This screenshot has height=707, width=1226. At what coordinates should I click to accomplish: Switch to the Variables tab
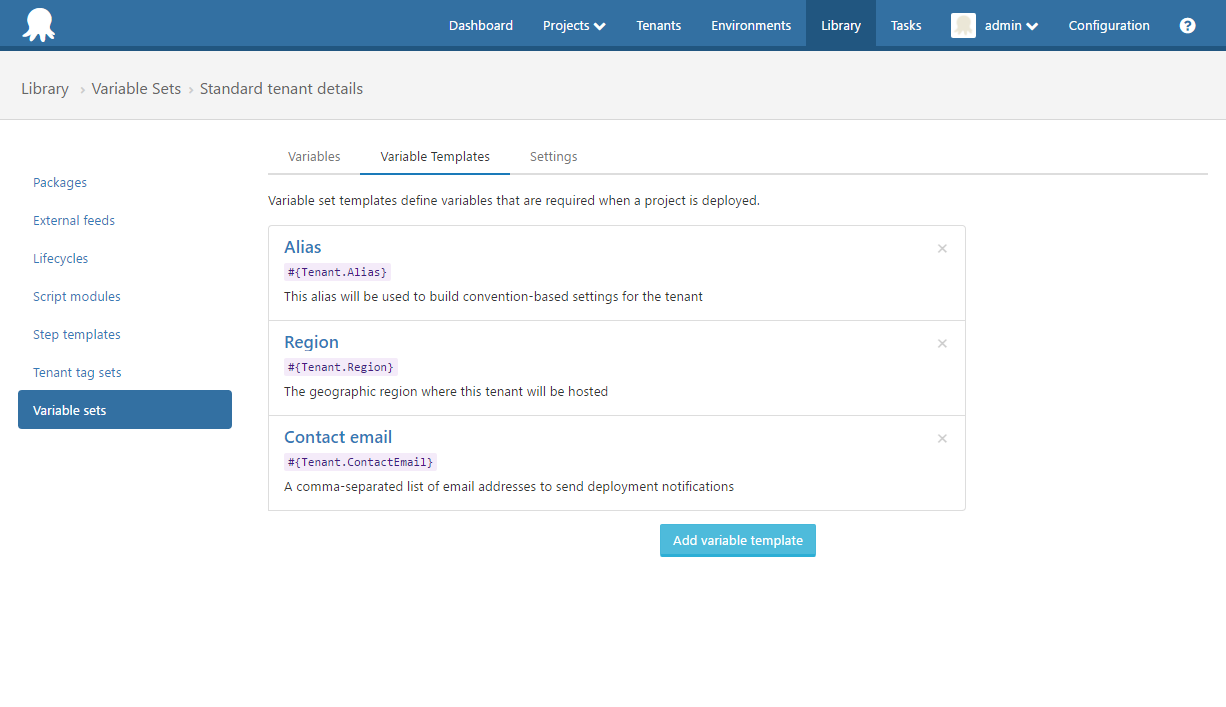click(313, 156)
